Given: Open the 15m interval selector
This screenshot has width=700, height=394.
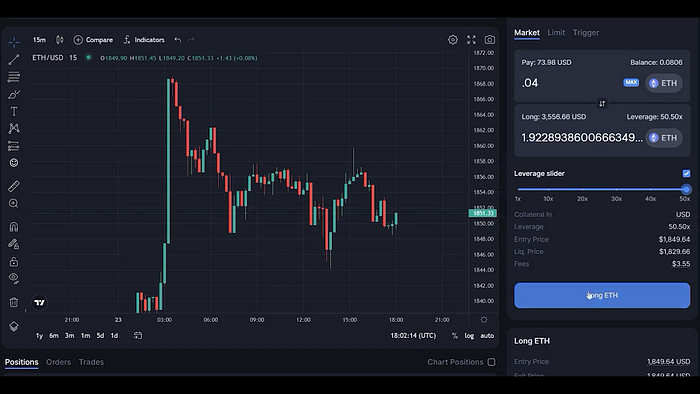Looking at the screenshot, I should point(39,40).
